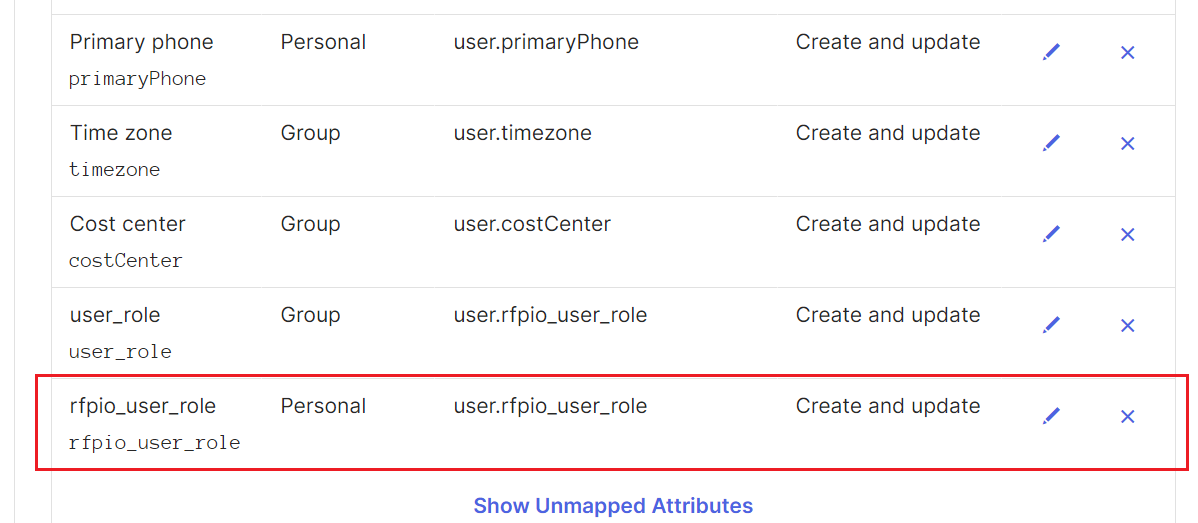This screenshot has height=523, width=1198.
Task: Edit the Cost center mapping
Action: (x=1051, y=234)
